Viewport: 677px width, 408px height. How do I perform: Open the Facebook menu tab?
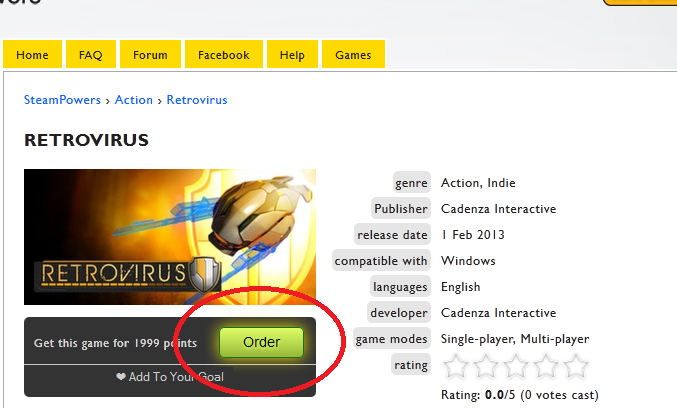pyautogui.click(x=224, y=54)
